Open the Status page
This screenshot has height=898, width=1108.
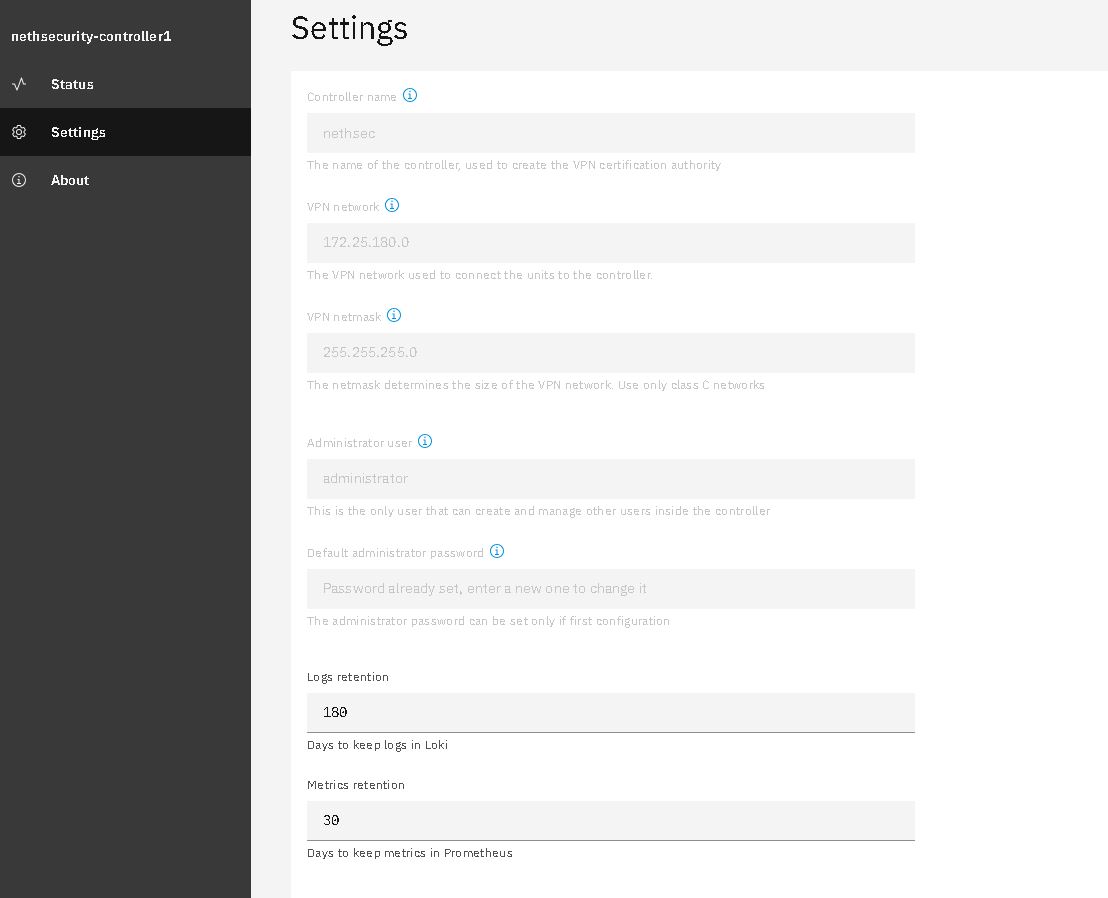point(125,84)
